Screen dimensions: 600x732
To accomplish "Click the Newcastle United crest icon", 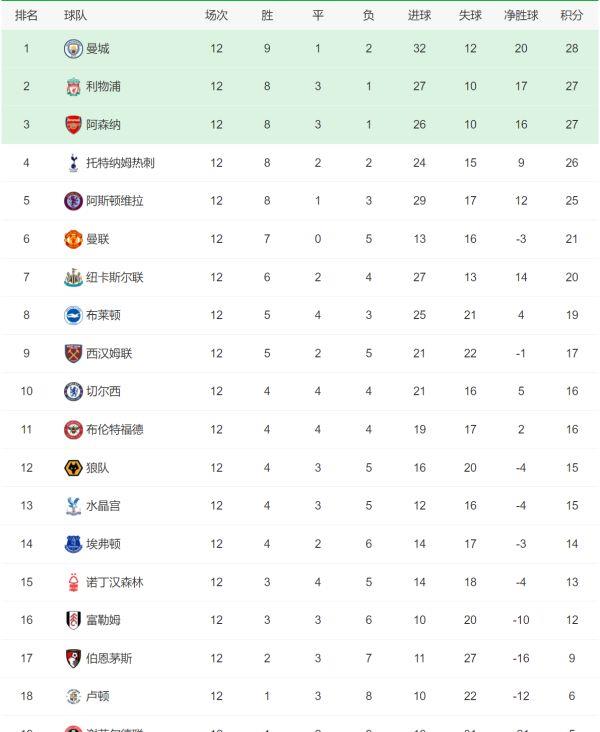I will (73, 277).
